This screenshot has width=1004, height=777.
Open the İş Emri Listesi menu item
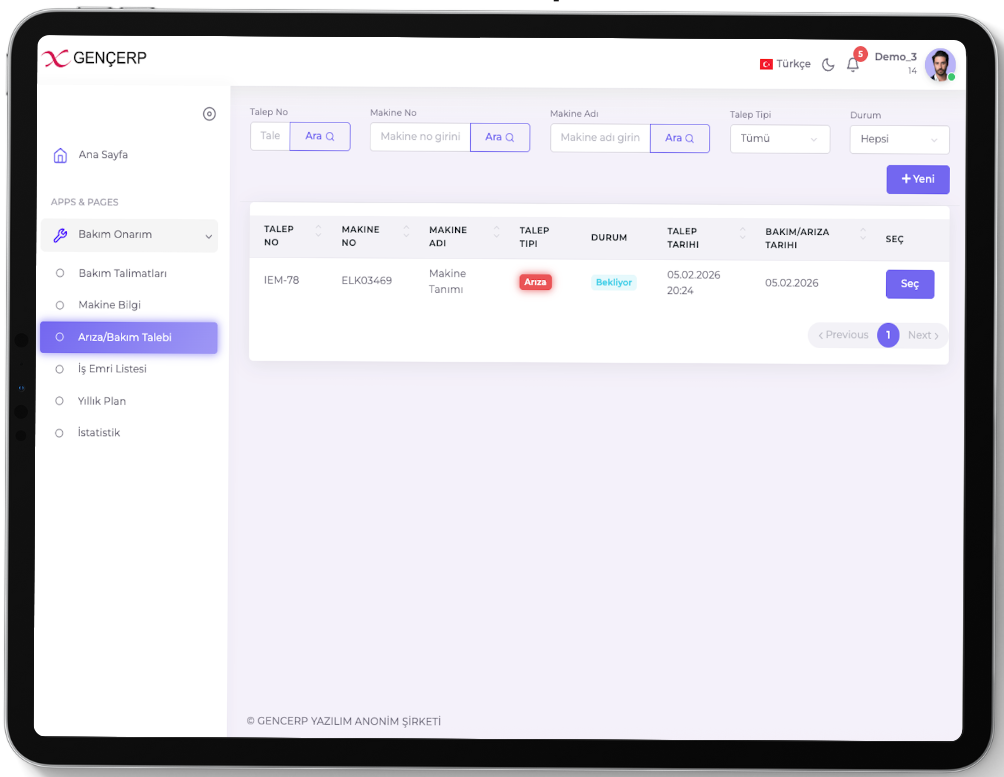tap(112, 369)
